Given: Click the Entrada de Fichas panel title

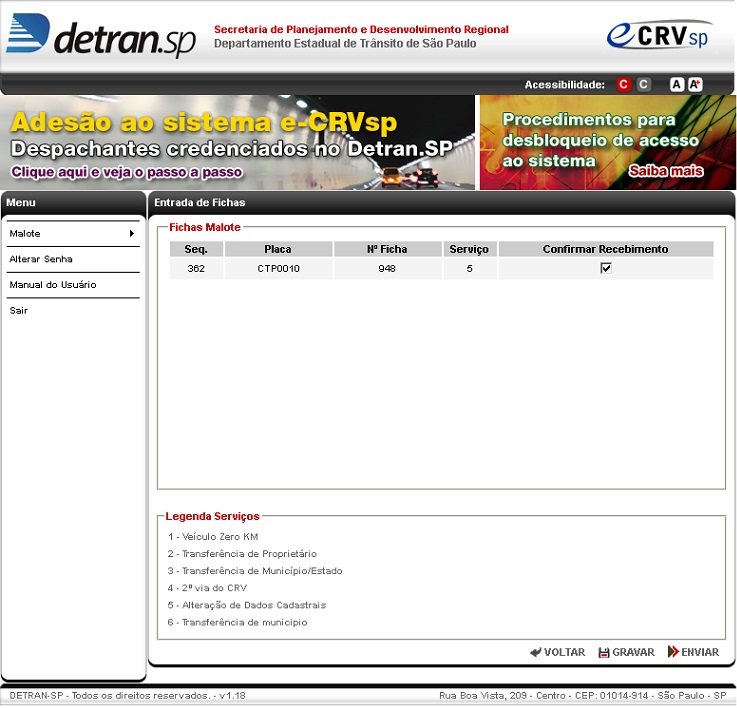Looking at the screenshot, I should pyautogui.click(x=200, y=203).
